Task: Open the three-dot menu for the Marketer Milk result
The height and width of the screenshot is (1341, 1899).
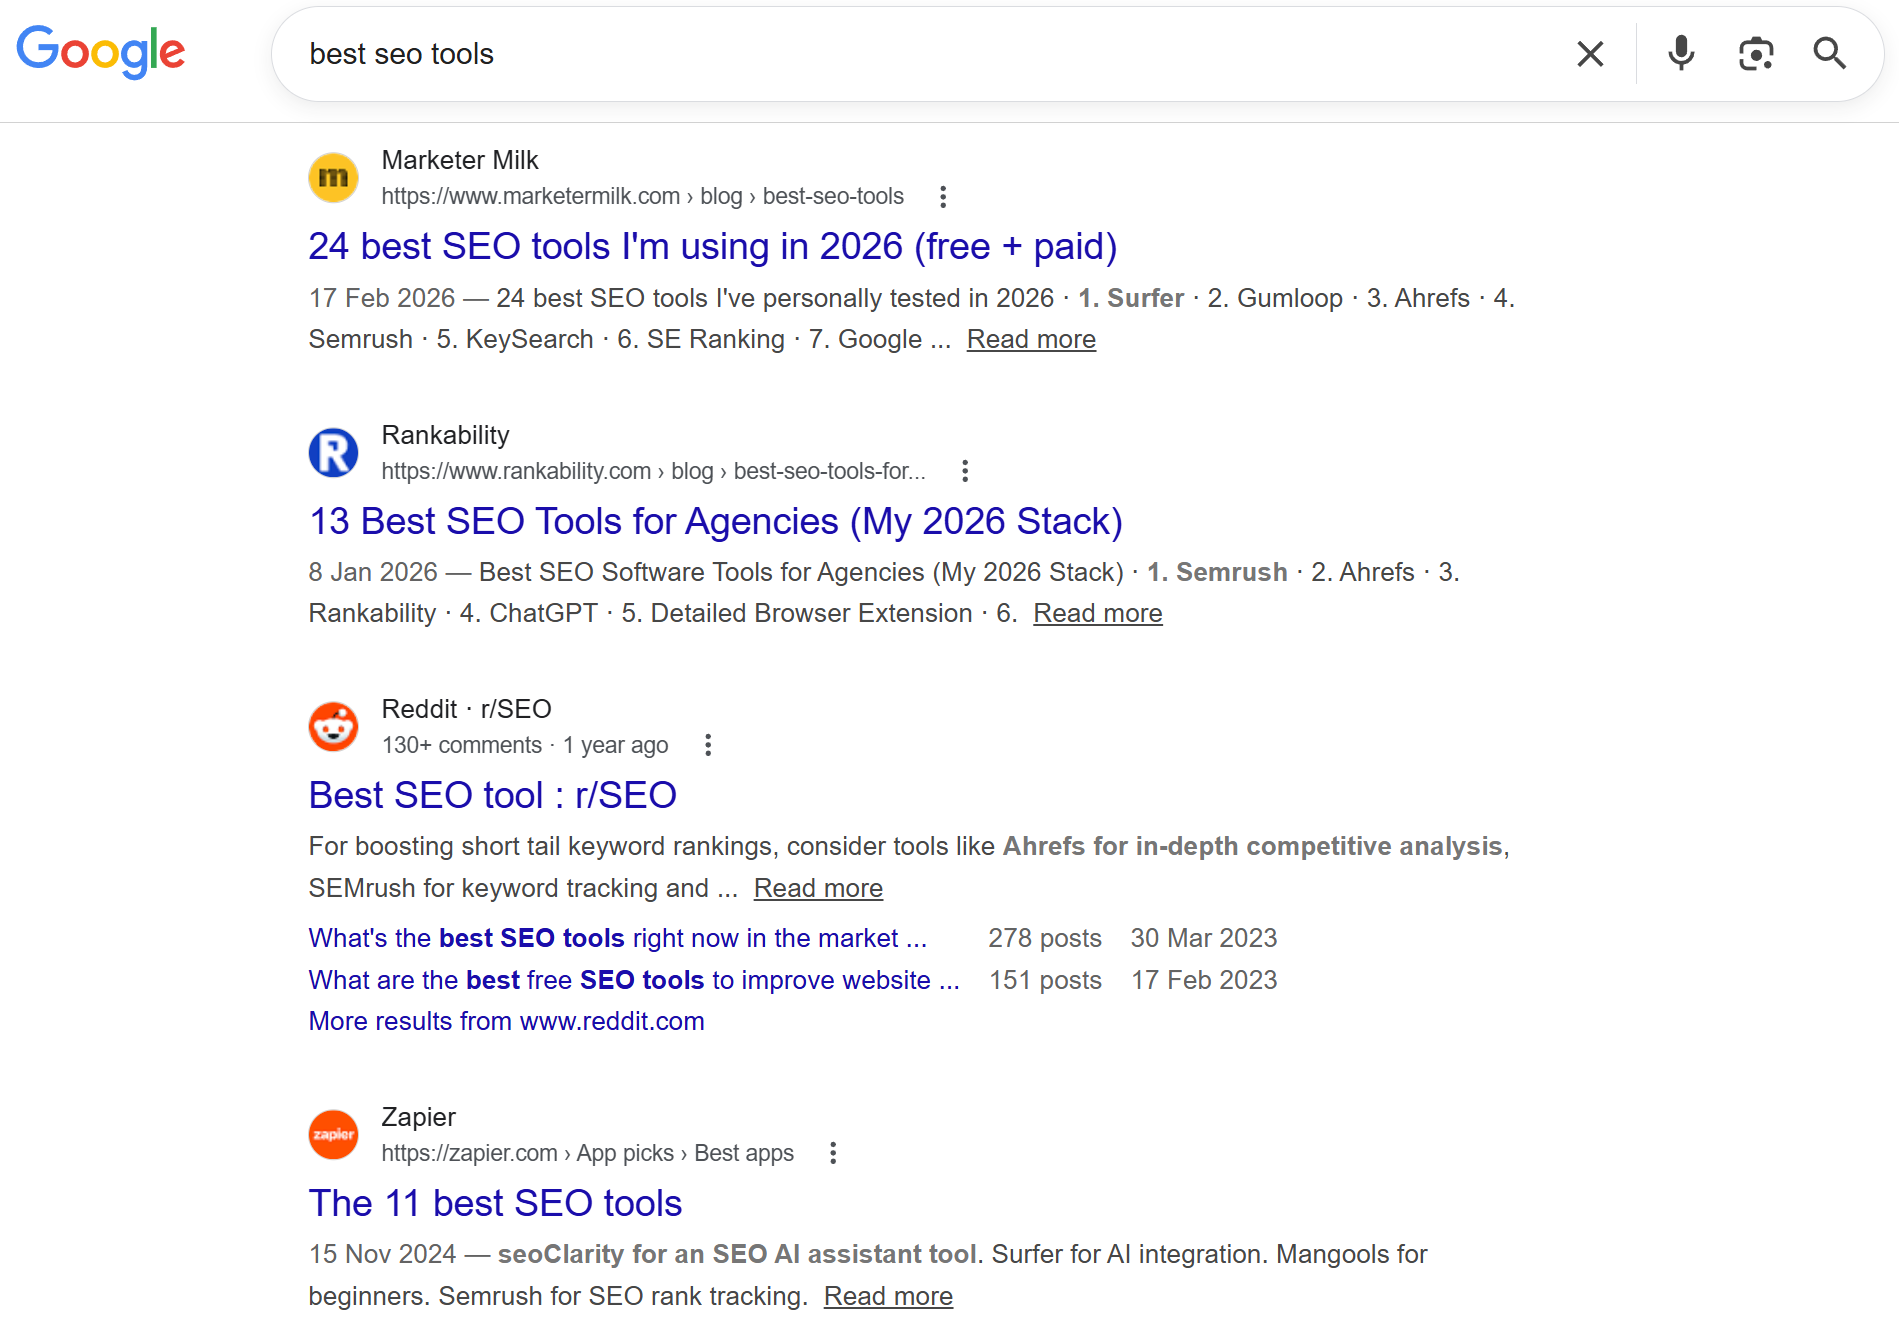Action: point(943,196)
